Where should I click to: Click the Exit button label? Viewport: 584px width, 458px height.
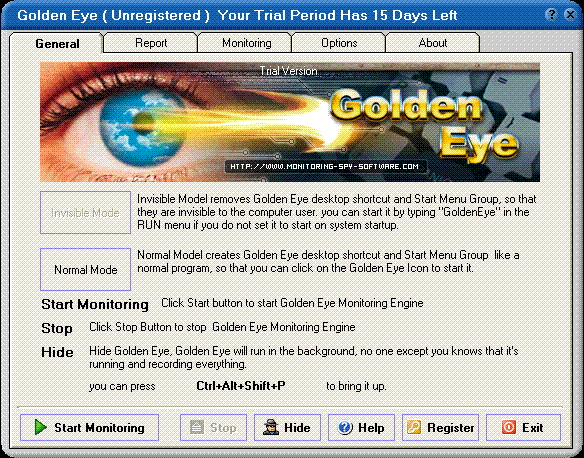click(533, 427)
